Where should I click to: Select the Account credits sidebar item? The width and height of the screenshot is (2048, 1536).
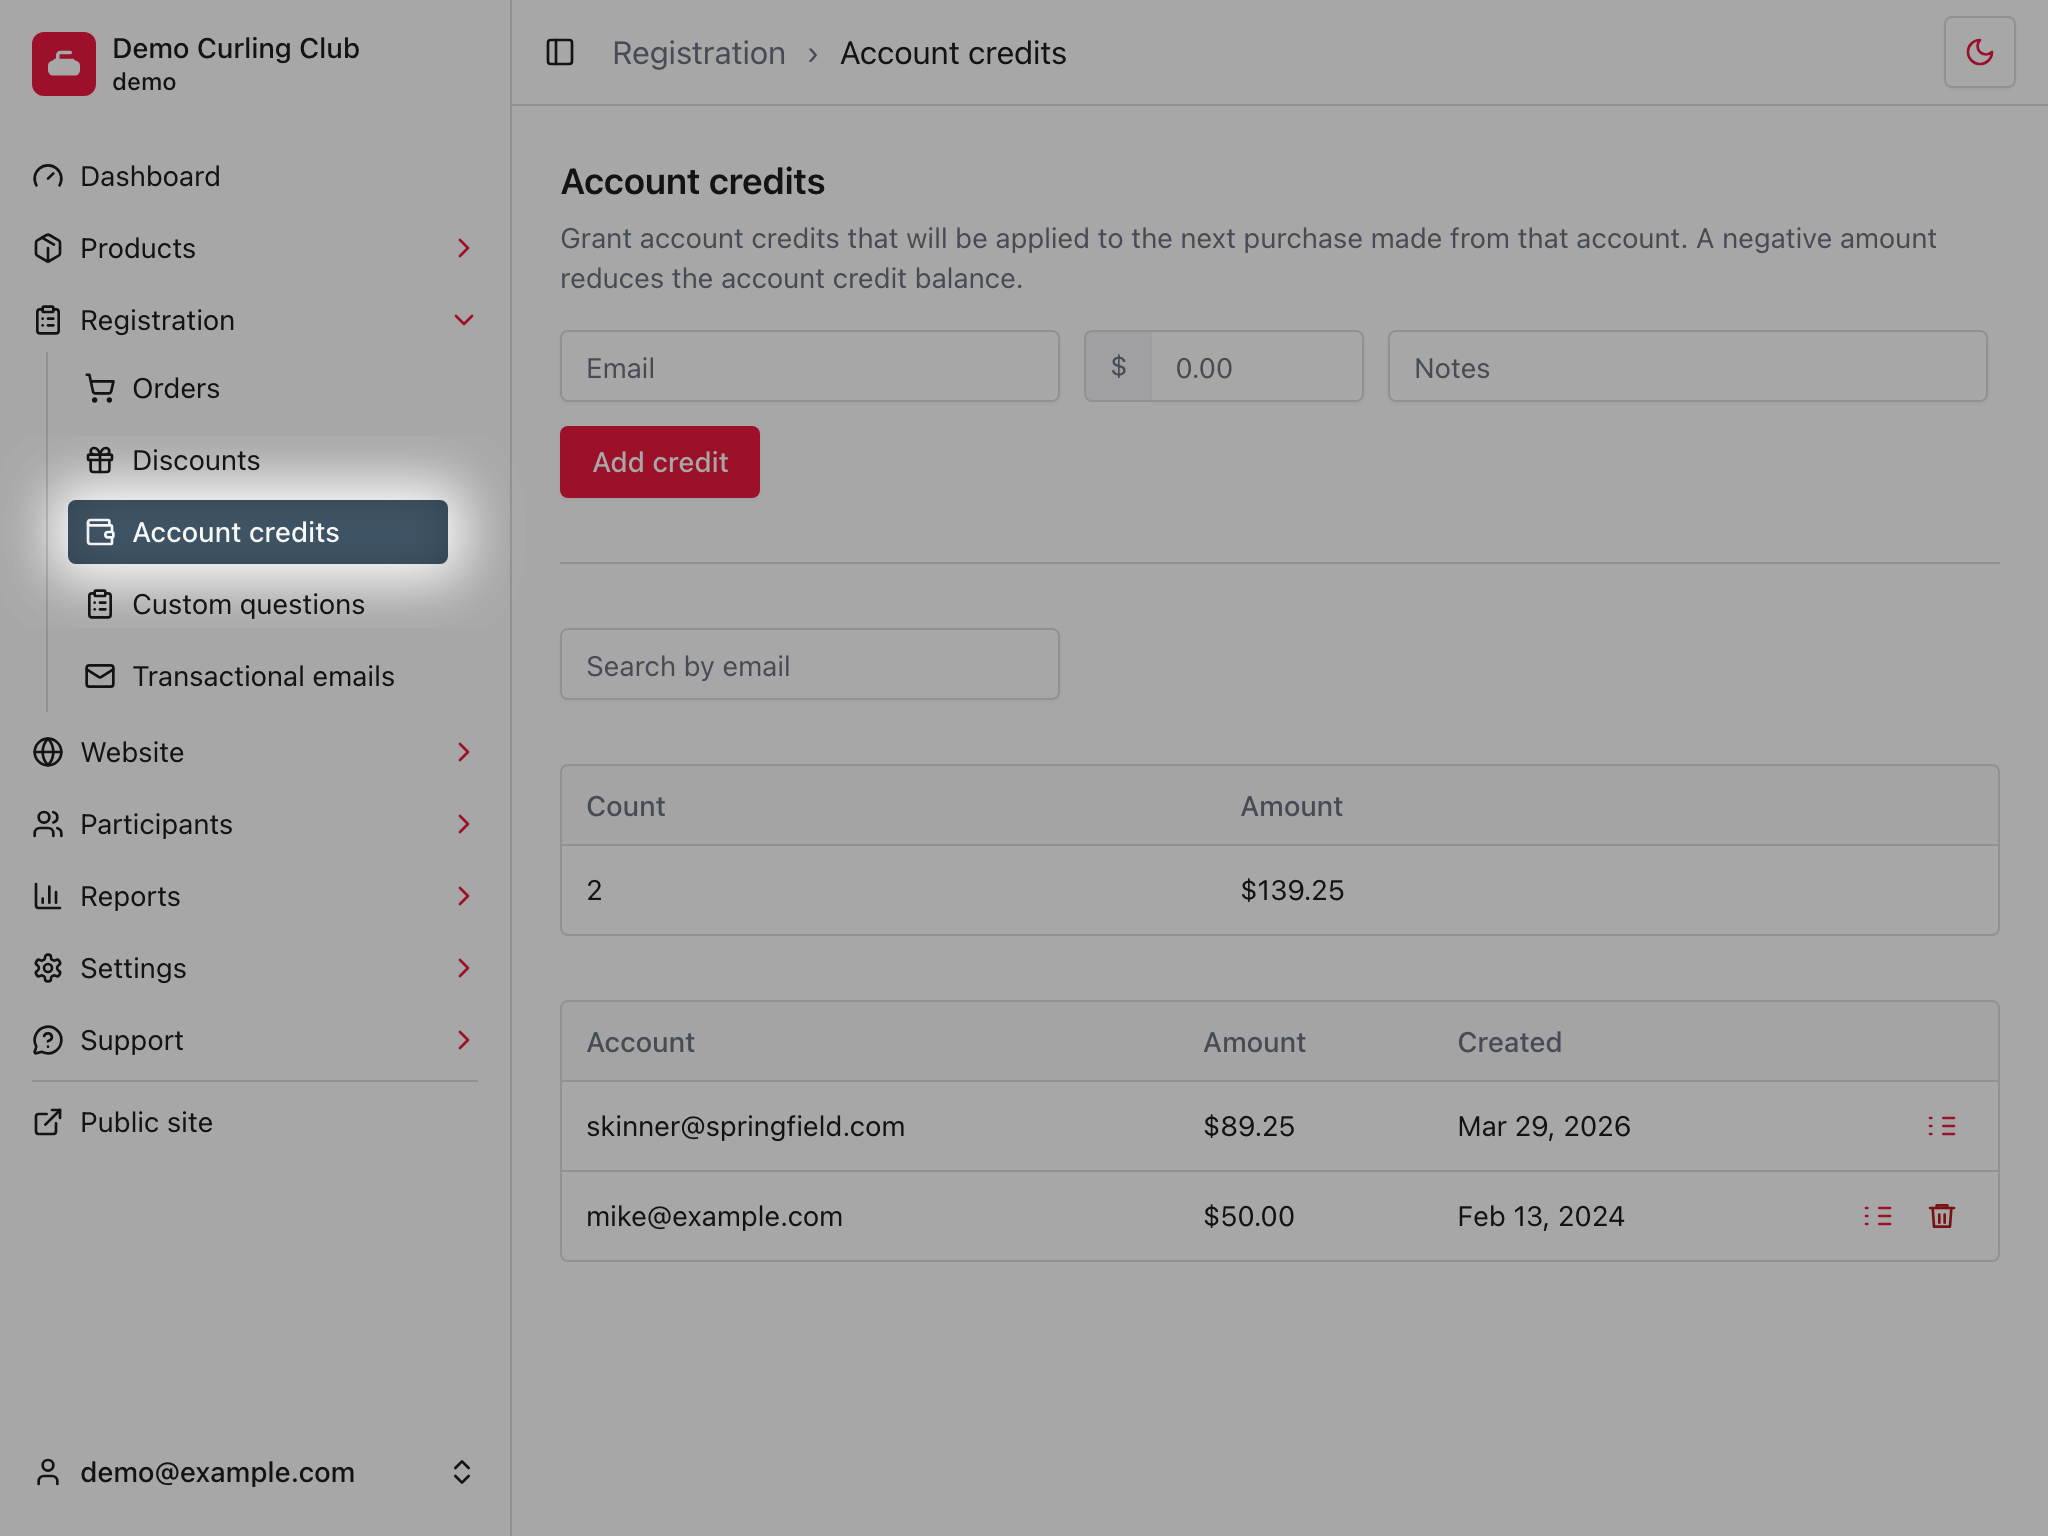(x=257, y=532)
